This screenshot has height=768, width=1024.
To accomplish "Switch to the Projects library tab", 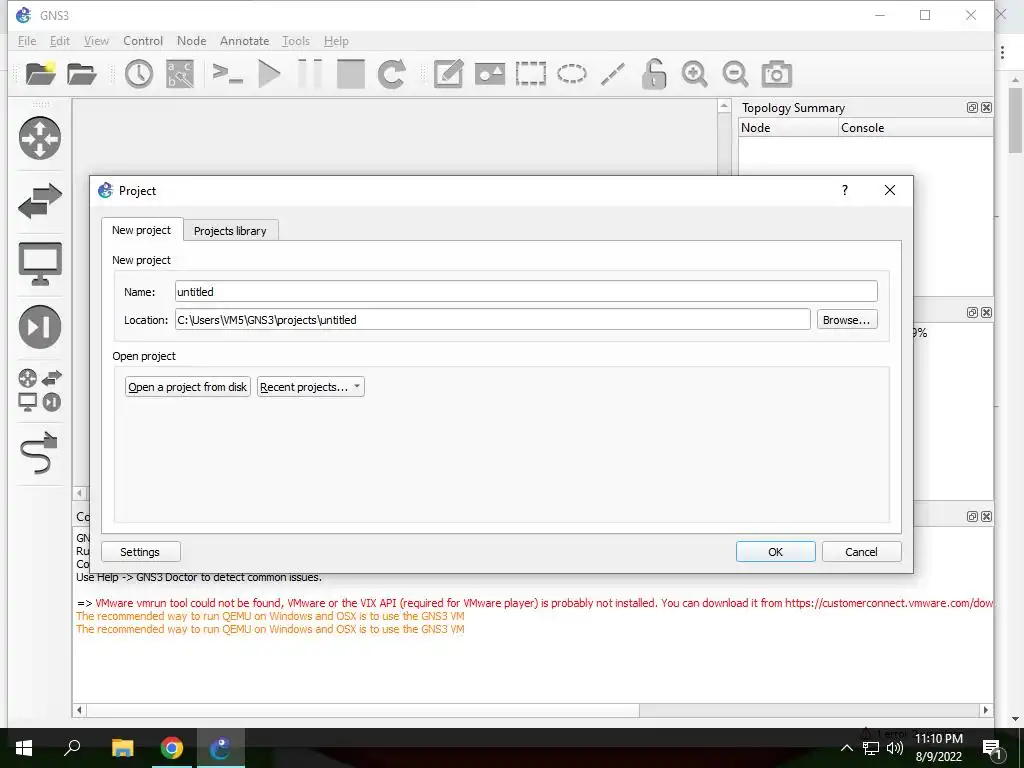I will tap(230, 231).
